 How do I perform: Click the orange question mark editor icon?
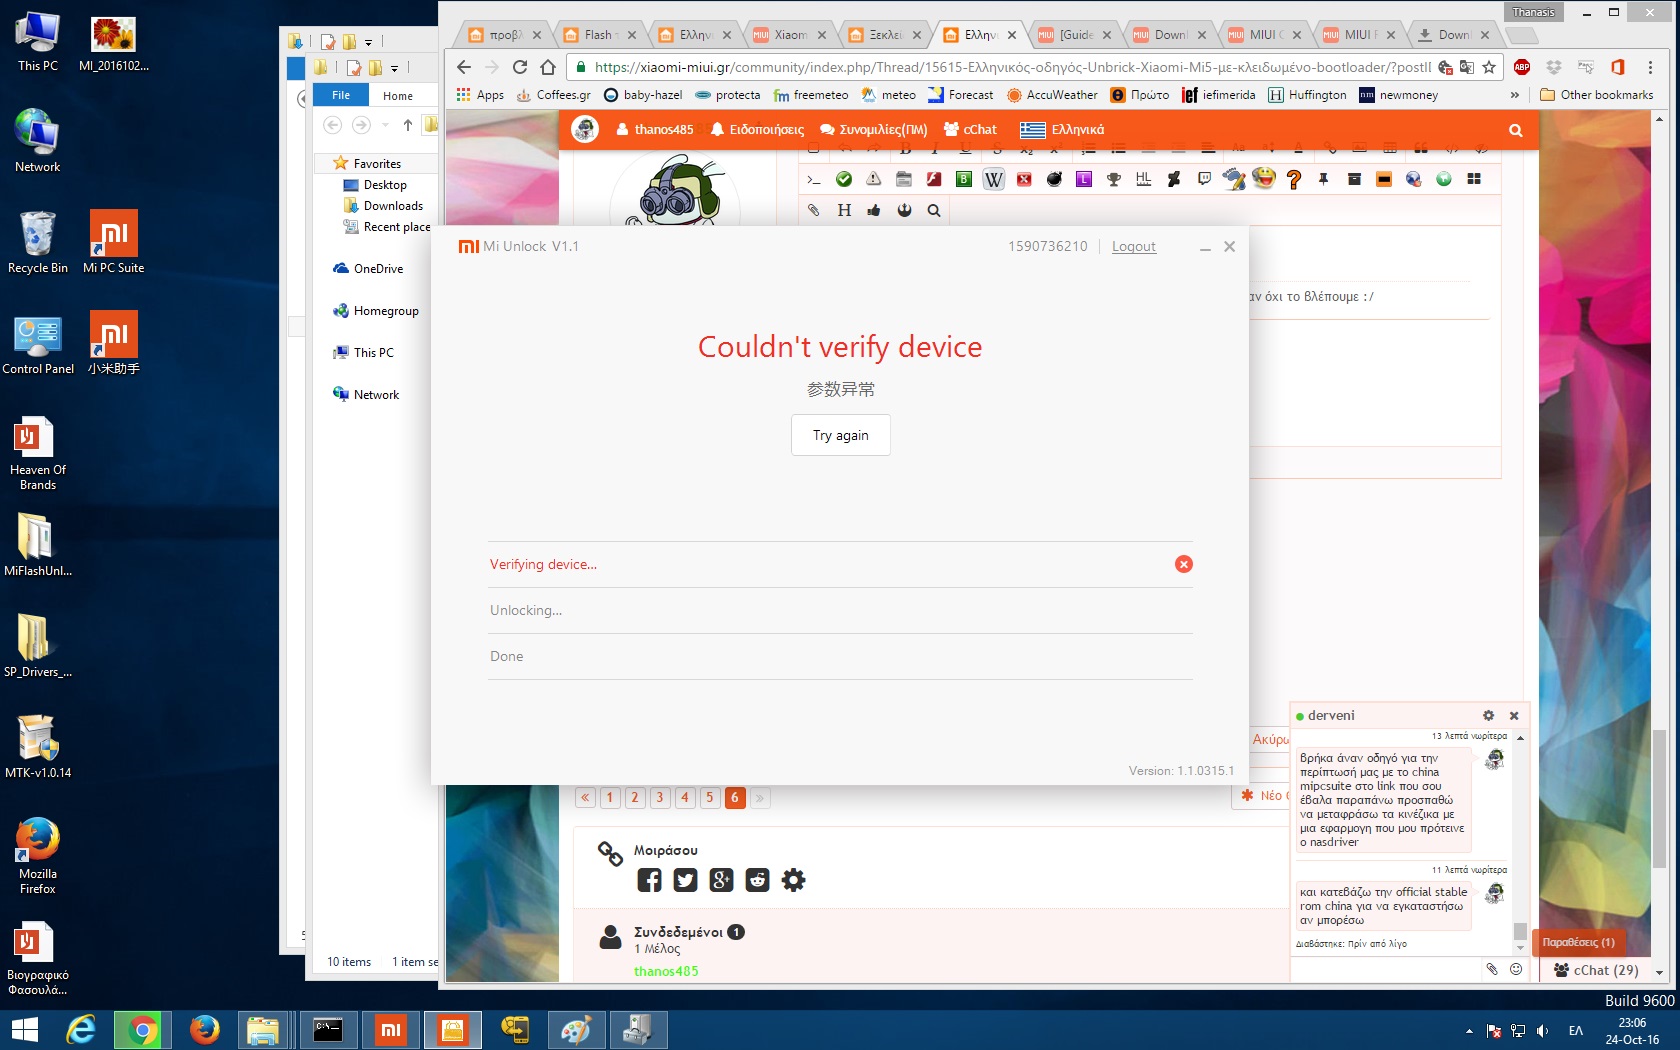click(x=1293, y=179)
